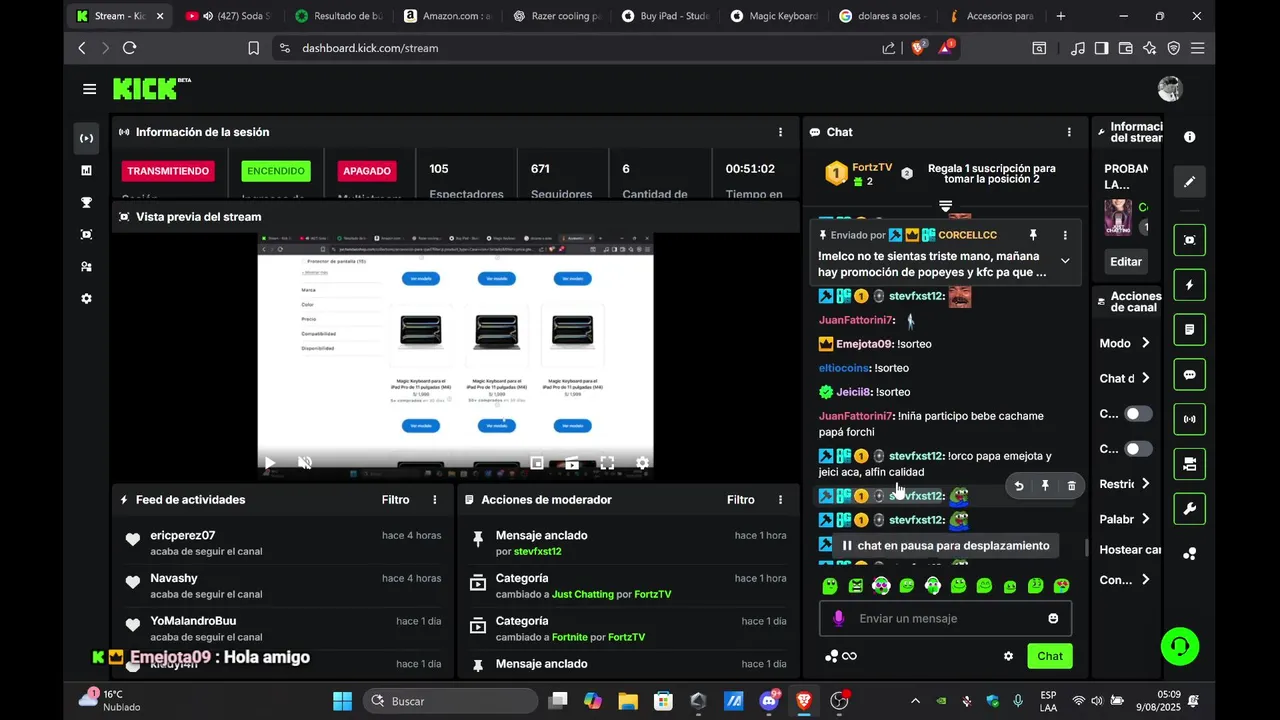Screen dimensions: 1280x720
Task: Enter fullscreen on the stream preview
Action: pos(606,463)
